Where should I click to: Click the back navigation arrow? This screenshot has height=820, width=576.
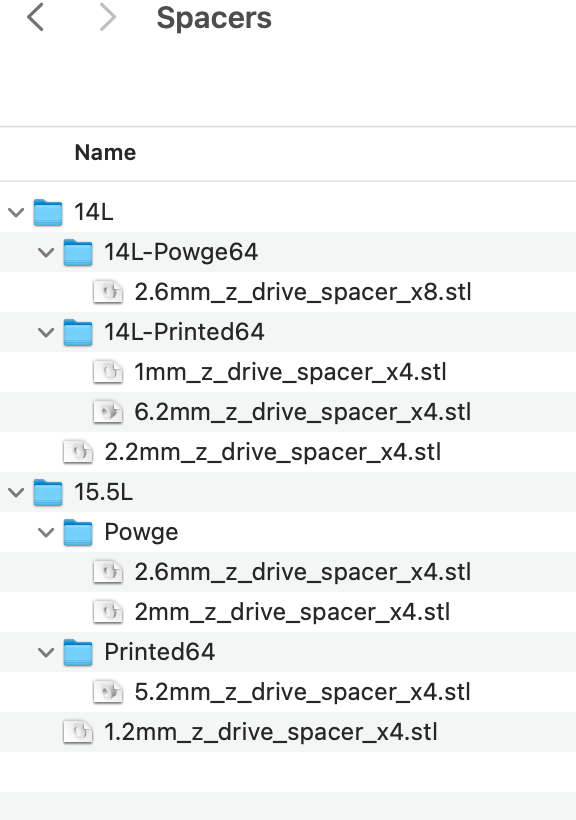click(x=36, y=17)
